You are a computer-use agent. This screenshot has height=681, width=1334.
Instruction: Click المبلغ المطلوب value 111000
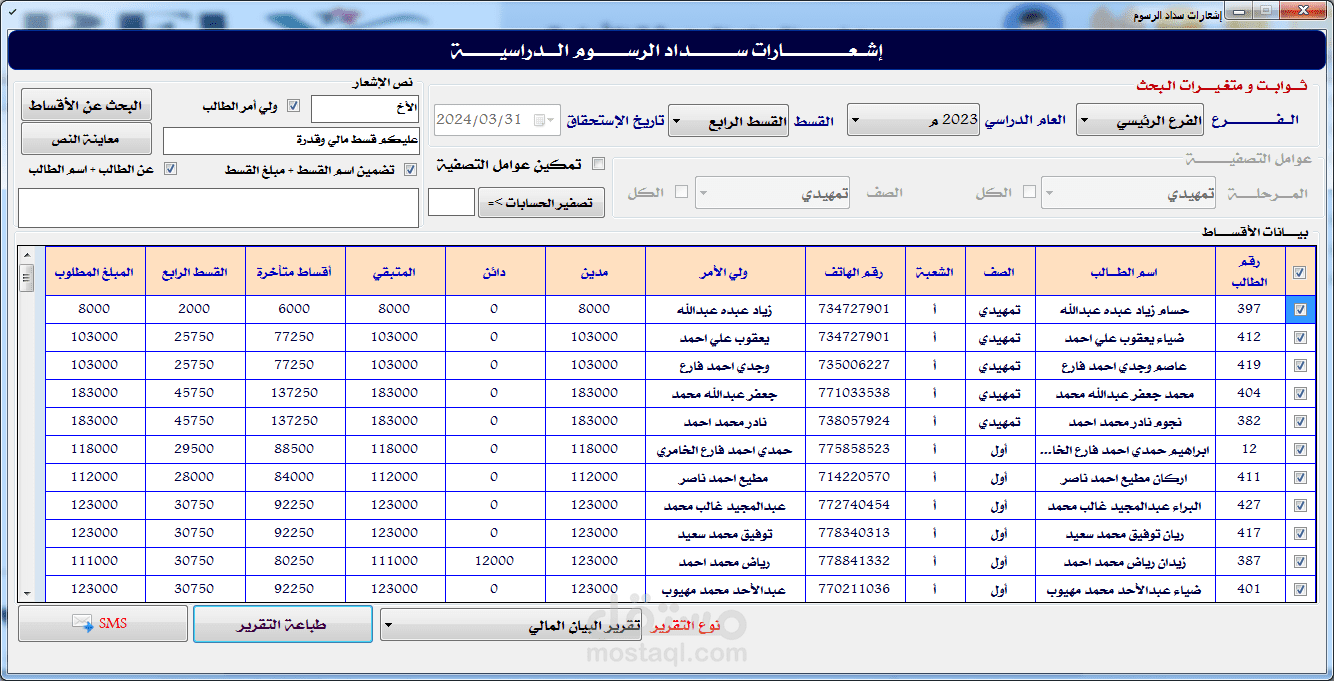[x=95, y=561]
